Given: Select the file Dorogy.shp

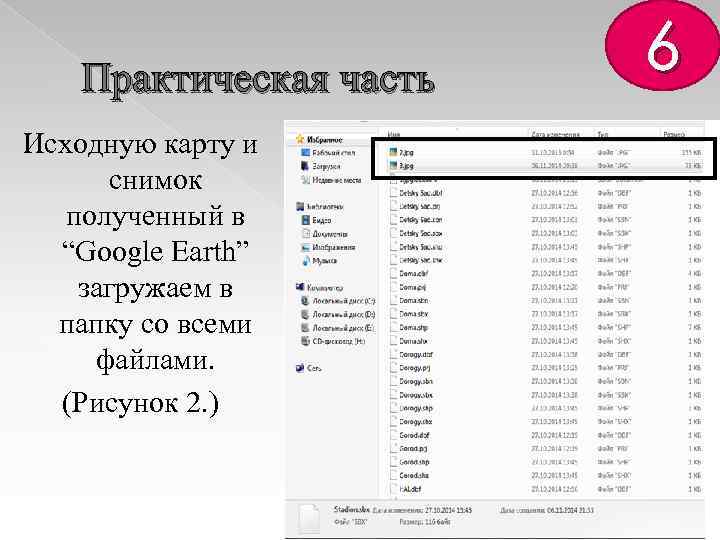Looking at the screenshot, I should pyautogui.click(x=416, y=408).
